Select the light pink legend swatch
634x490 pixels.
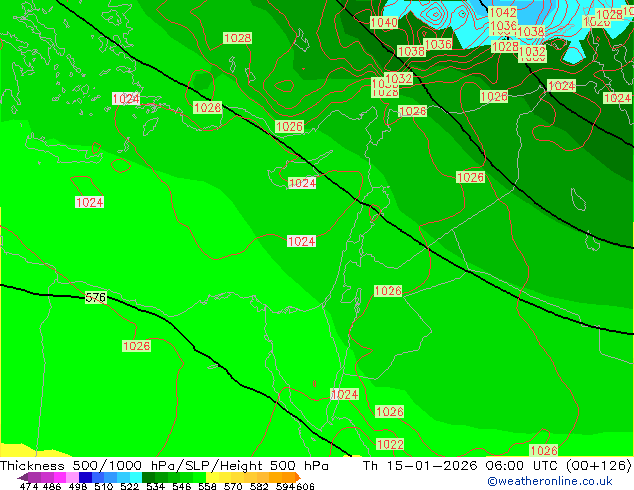pos(72,477)
